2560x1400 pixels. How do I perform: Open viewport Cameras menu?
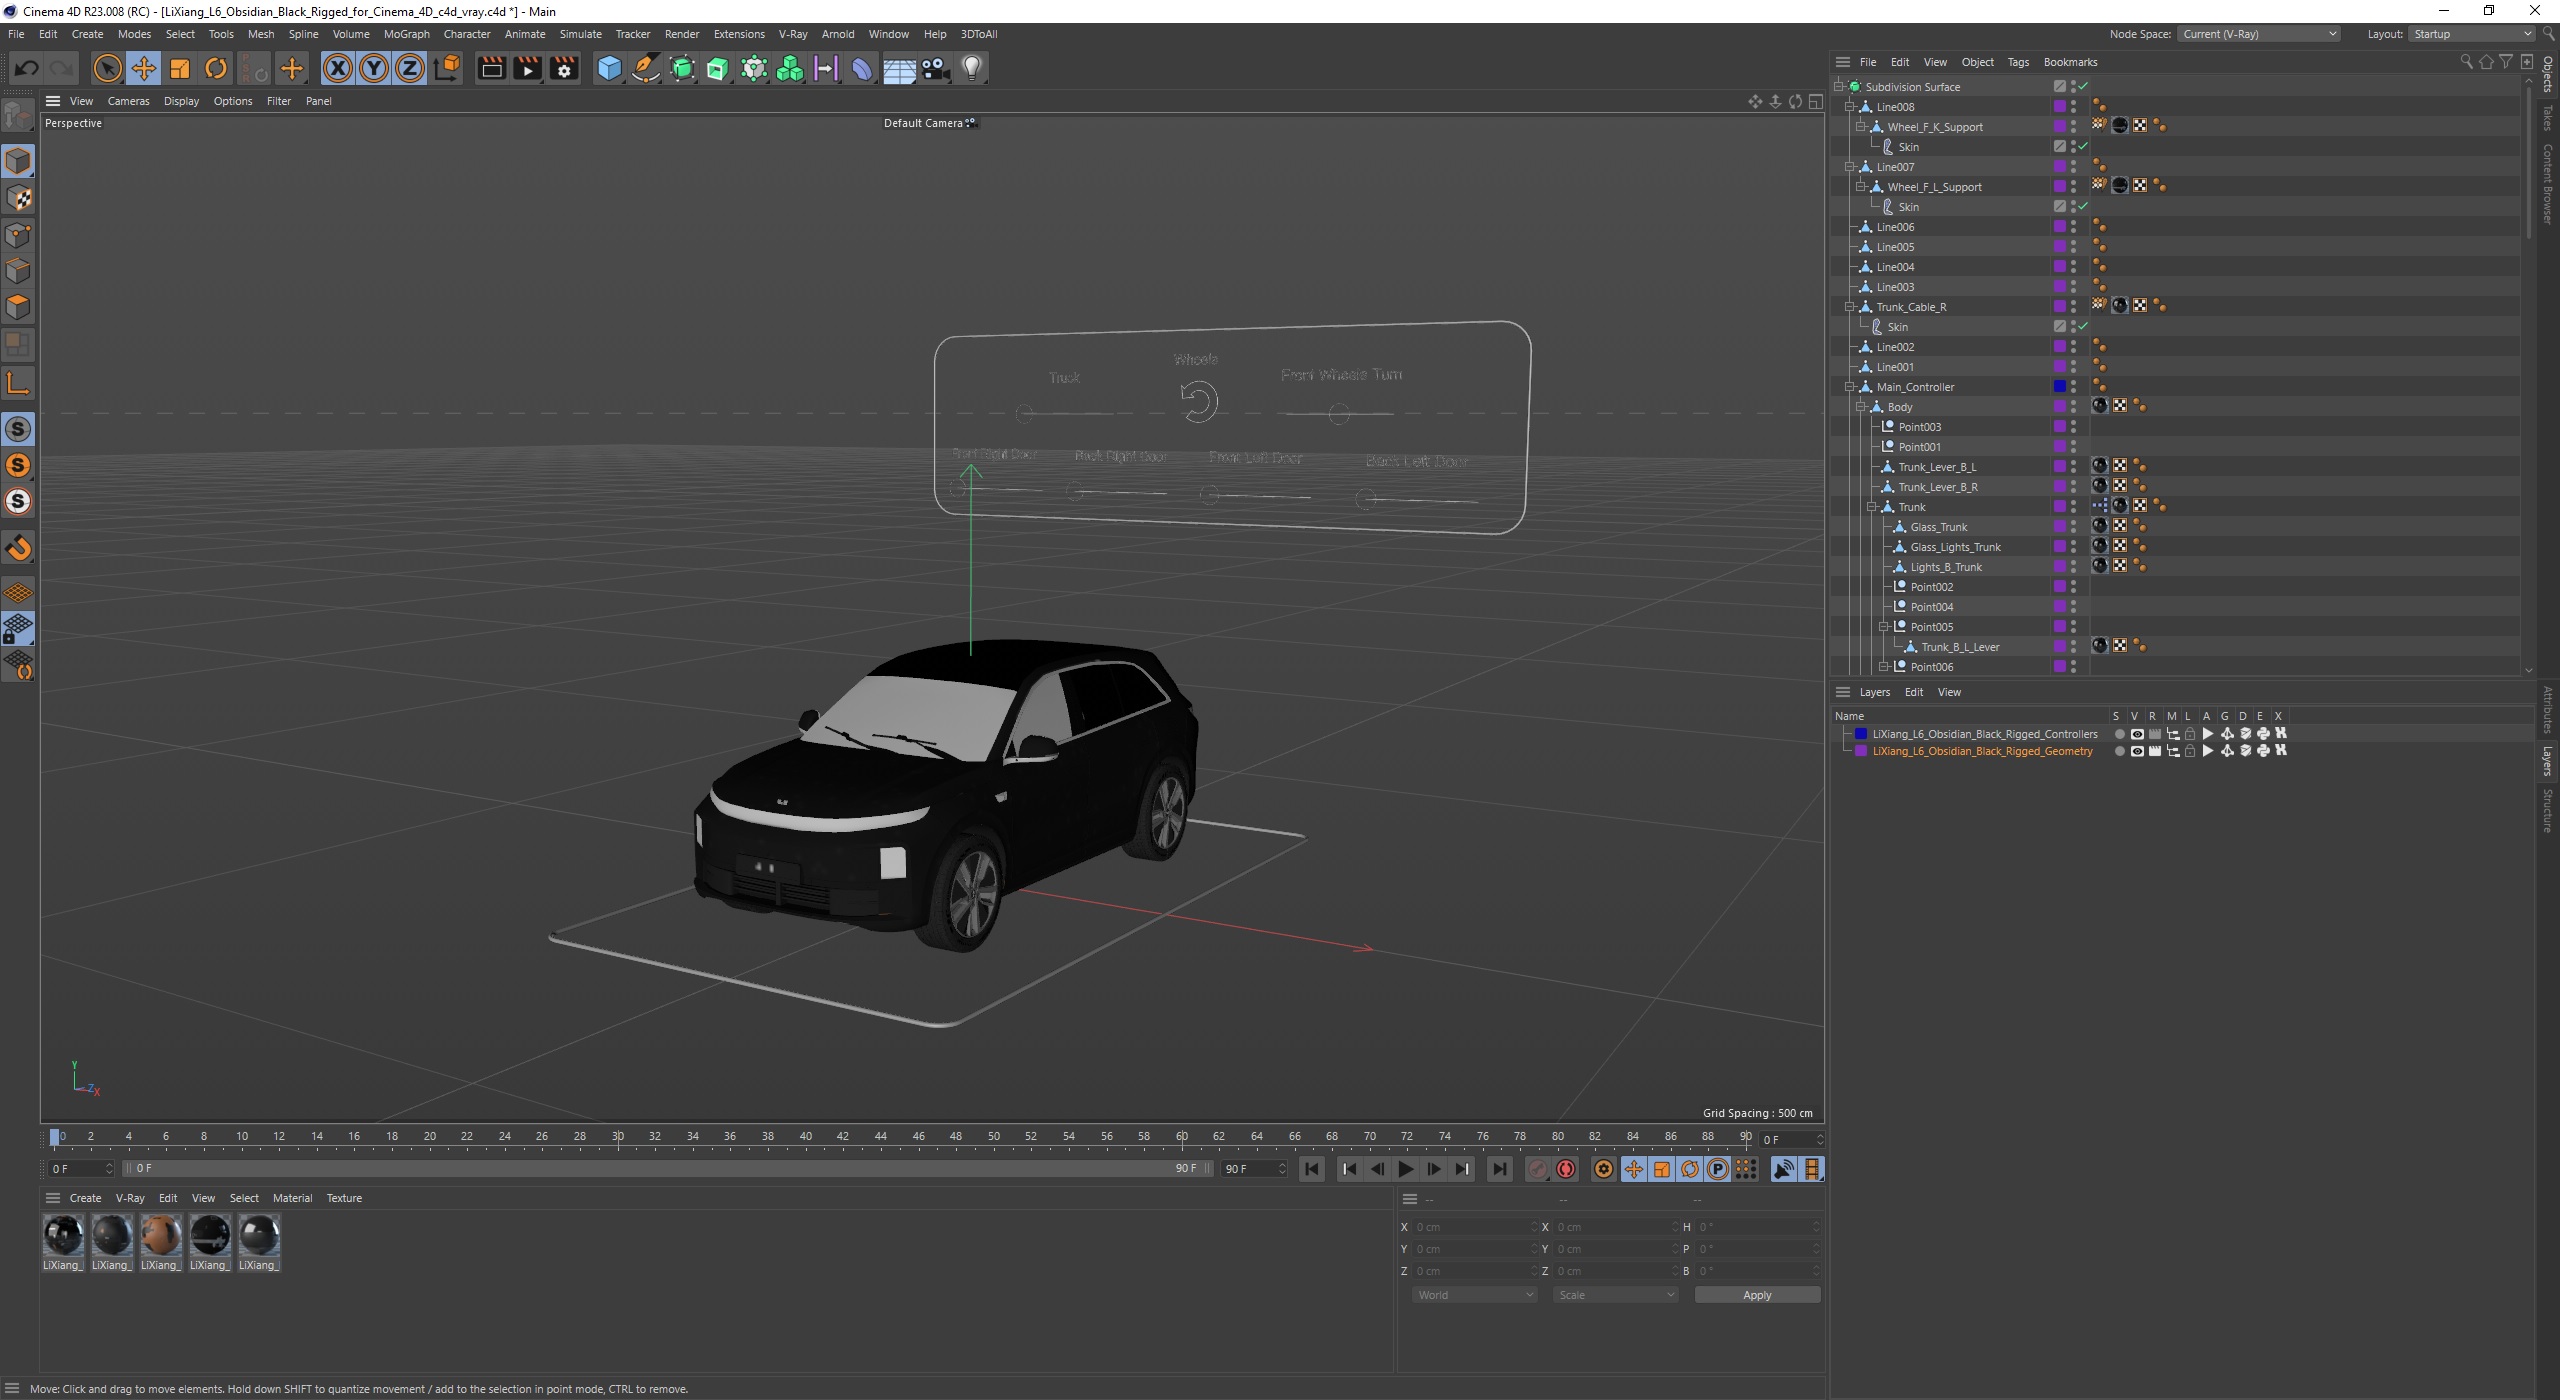coord(128,101)
